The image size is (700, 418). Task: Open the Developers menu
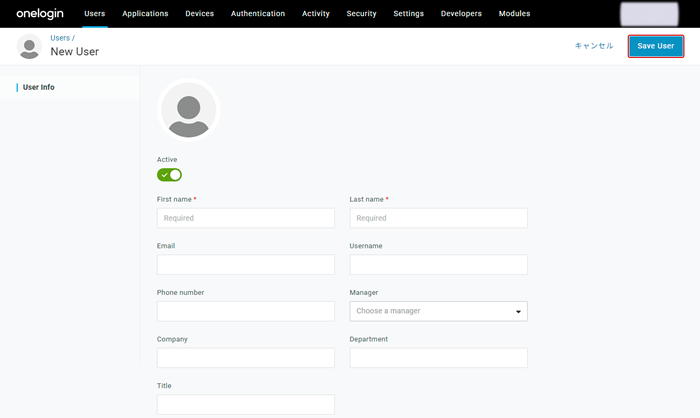pos(461,14)
